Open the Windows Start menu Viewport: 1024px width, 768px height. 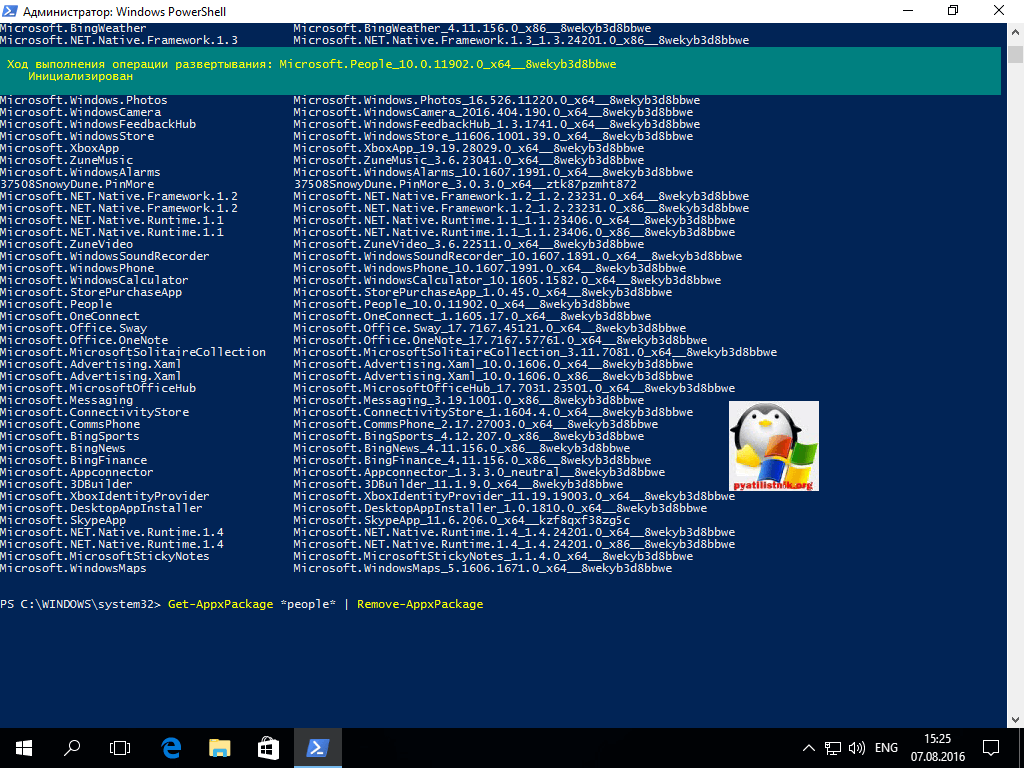pos(23,747)
